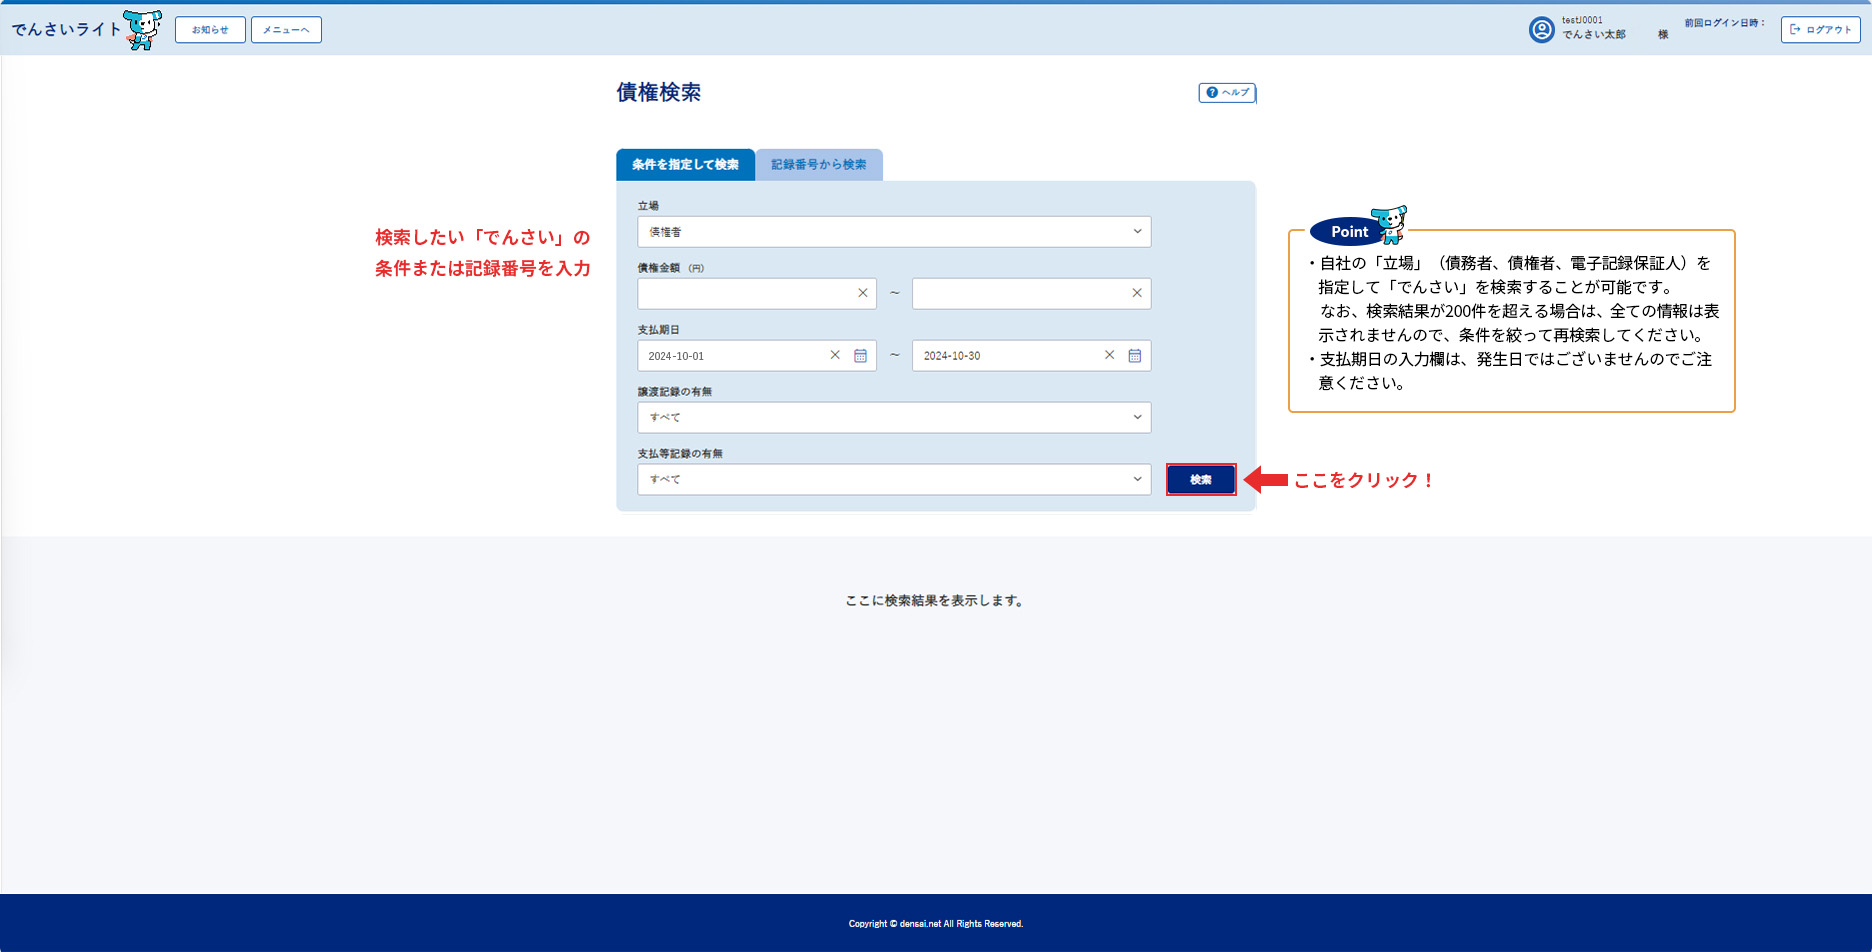Screen dimensions: 1872x952
Task: Clear the start date with its X icon
Action: 835,355
